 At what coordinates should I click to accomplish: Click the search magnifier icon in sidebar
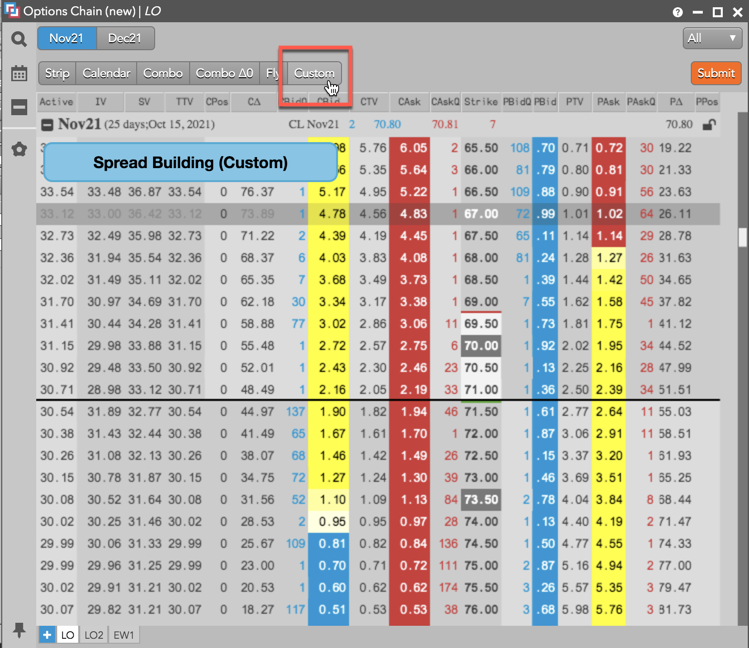[x=19, y=40]
